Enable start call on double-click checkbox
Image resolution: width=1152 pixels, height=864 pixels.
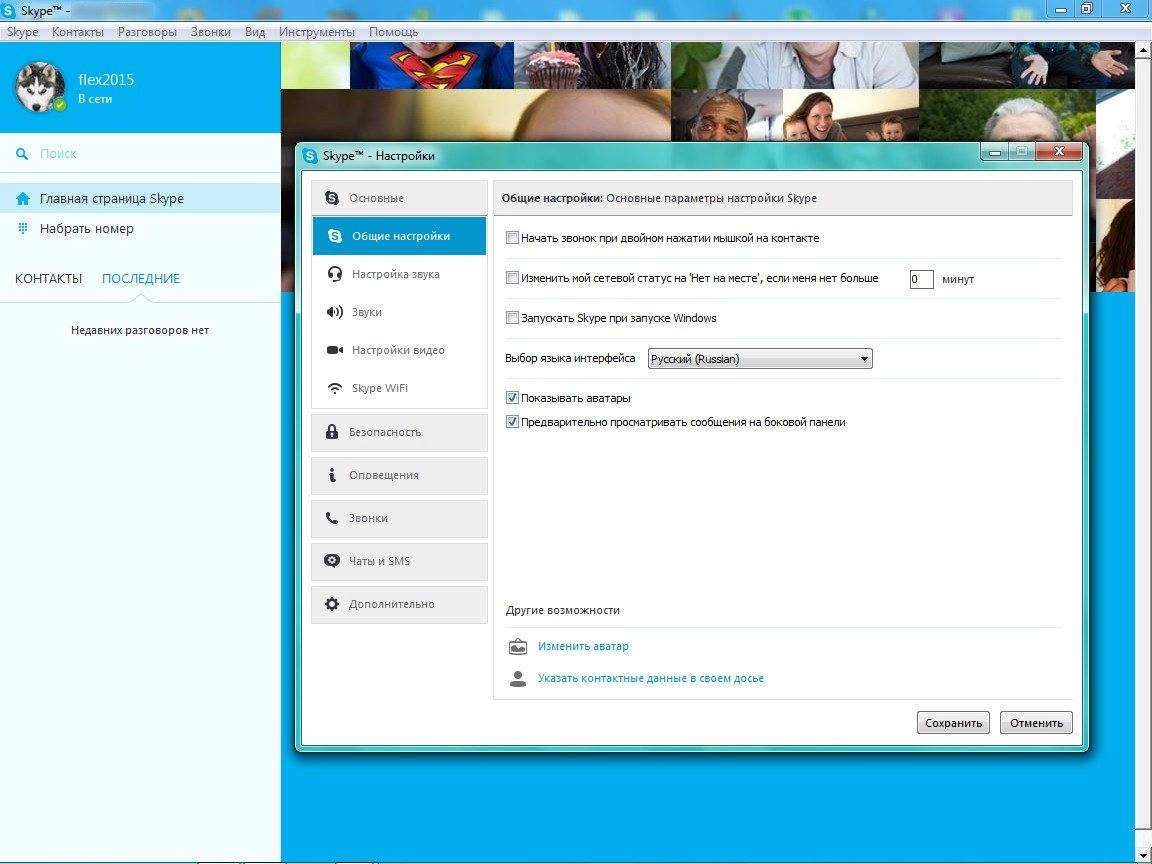coord(512,238)
